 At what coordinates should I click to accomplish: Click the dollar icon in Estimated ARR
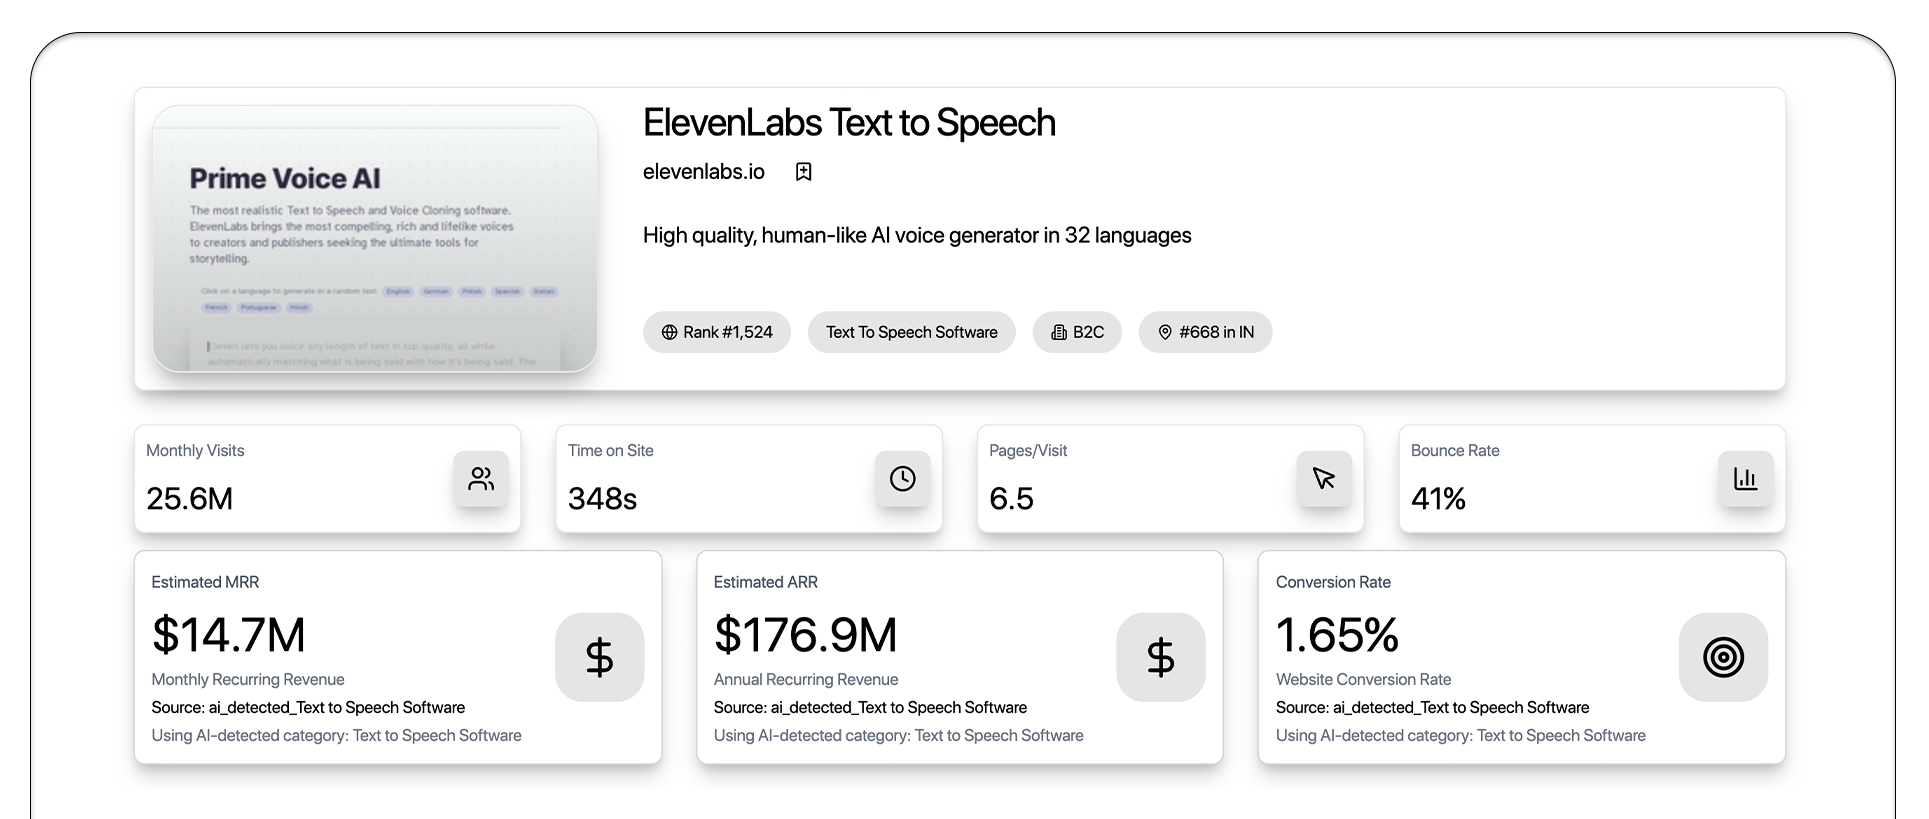1160,657
